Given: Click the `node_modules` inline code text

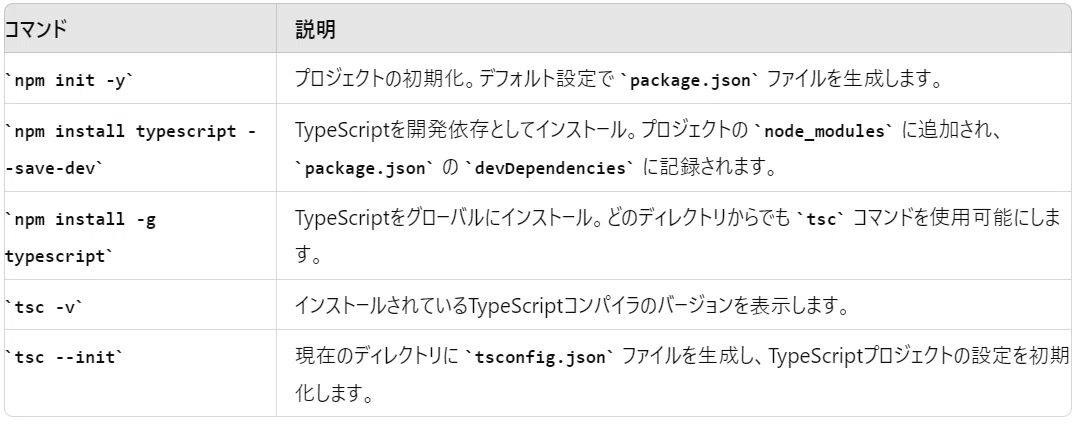Looking at the screenshot, I should [824, 131].
